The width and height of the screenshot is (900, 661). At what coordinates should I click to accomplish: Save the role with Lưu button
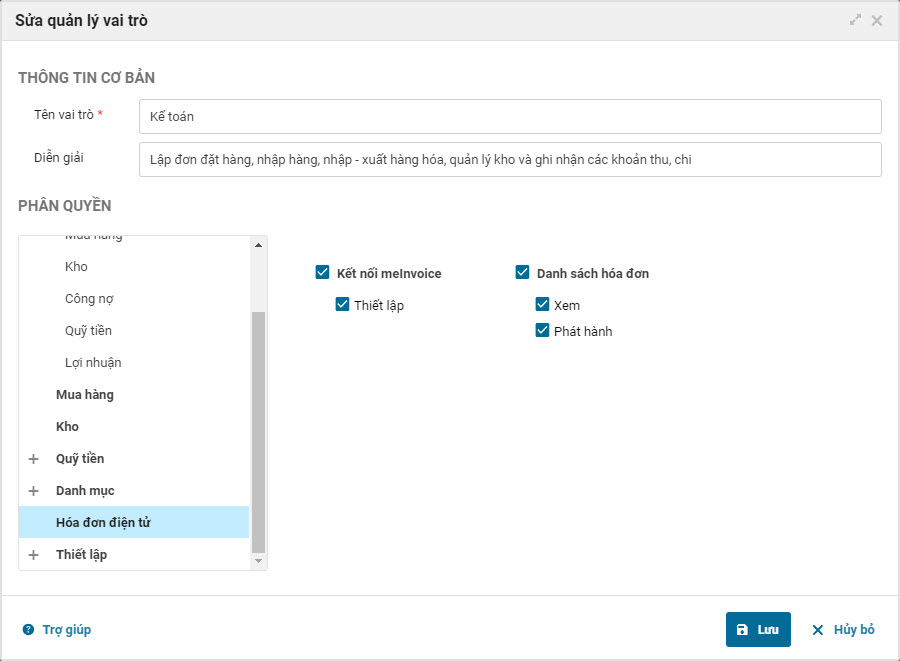pyautogui.click(x=758, y=630)
